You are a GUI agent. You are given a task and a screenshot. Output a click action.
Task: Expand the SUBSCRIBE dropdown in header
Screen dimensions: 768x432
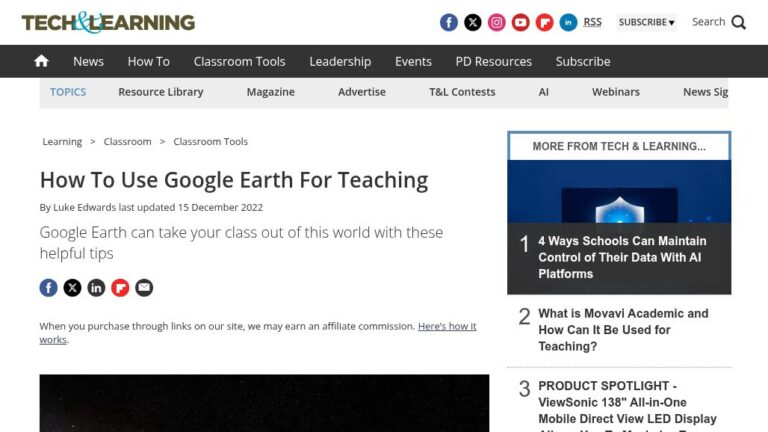click(x=647, y=22)
